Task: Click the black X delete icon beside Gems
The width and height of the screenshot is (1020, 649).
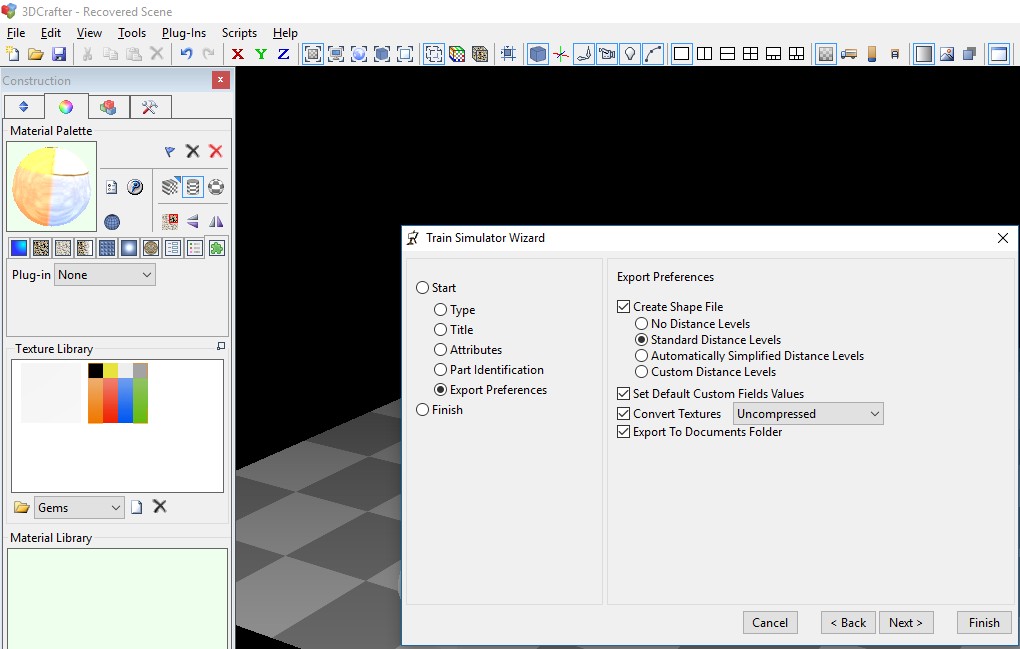Action: click(159, 507)
